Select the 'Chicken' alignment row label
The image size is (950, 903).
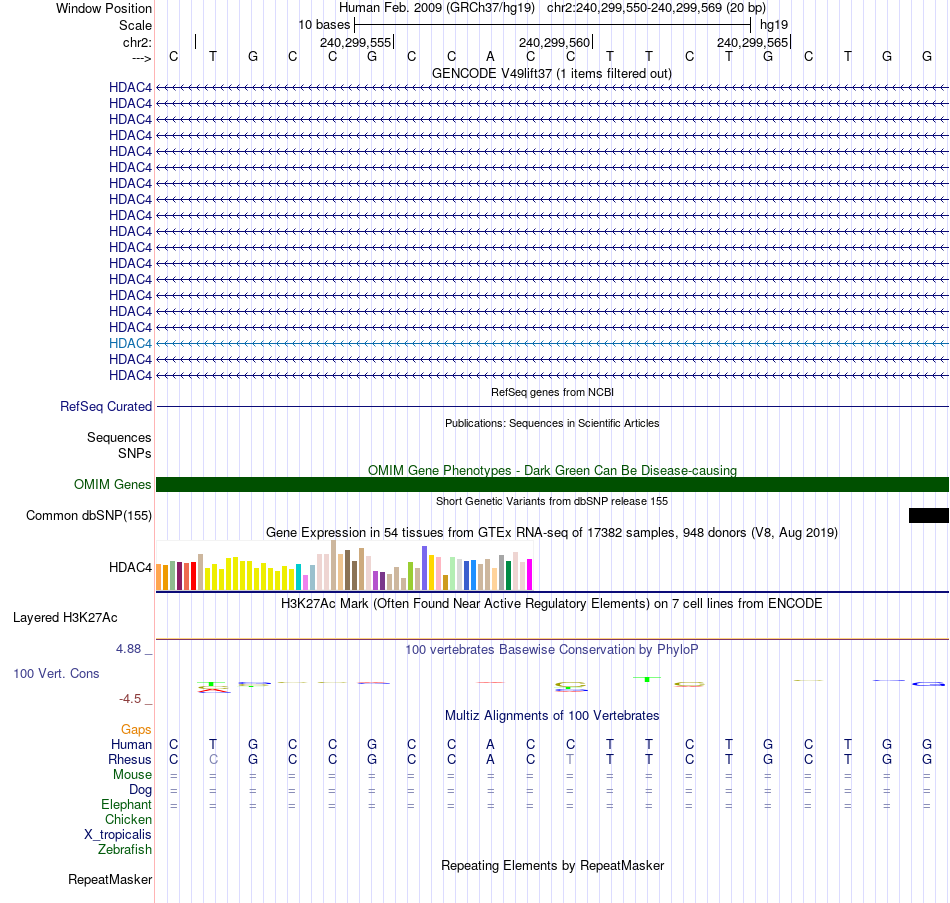tap(128, 819)
